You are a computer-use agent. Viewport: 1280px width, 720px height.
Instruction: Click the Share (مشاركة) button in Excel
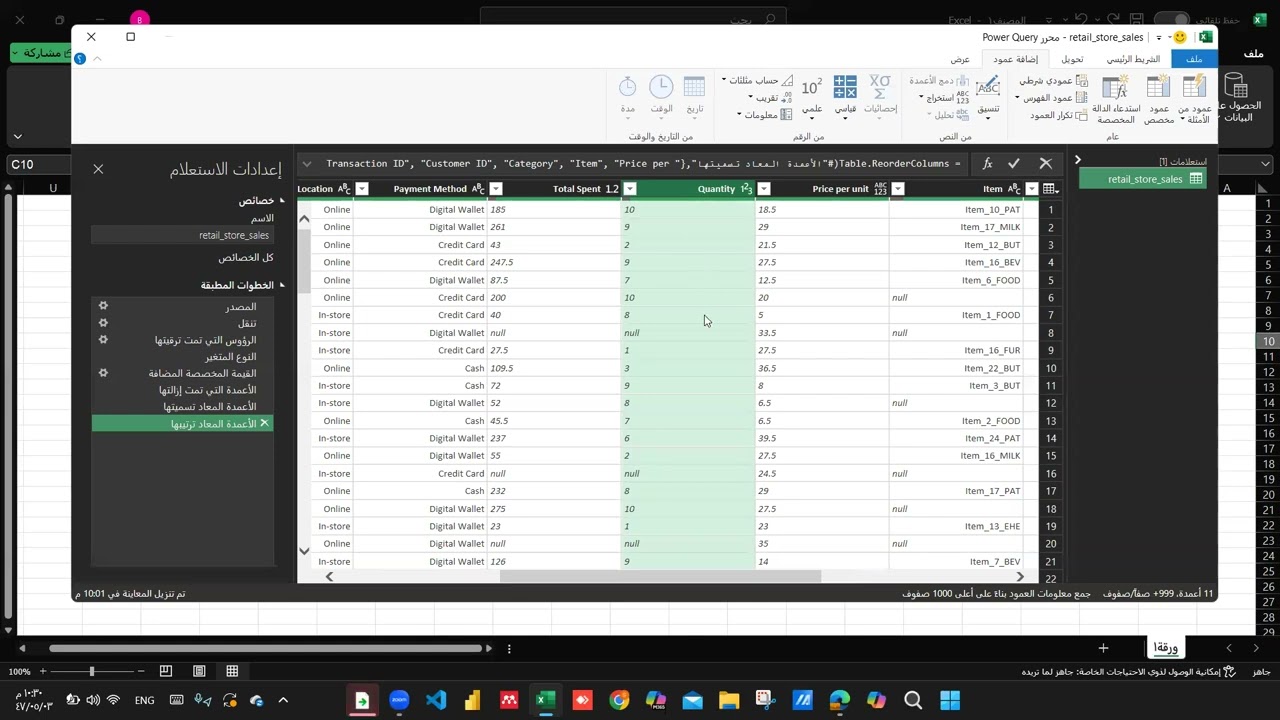click(x=42, y=52)
